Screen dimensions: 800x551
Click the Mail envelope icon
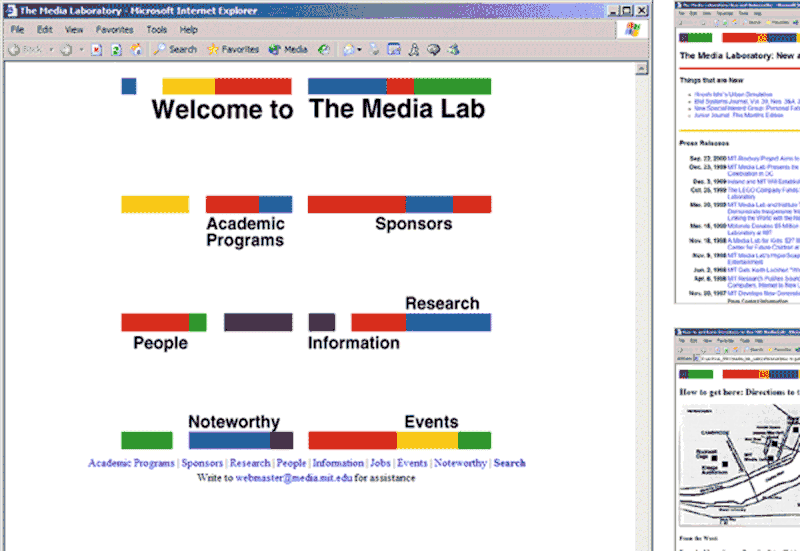click(349, 49)
